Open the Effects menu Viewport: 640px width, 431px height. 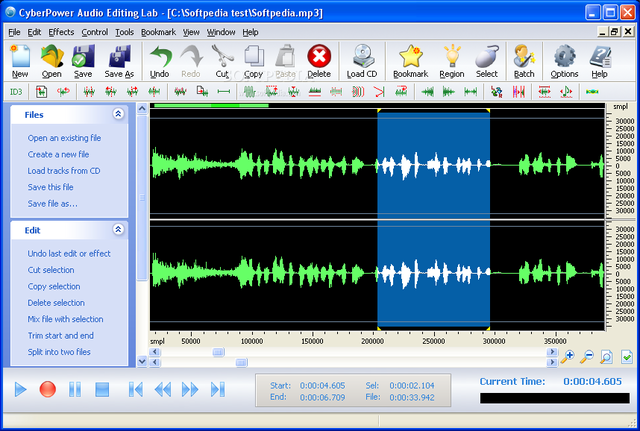pyautogui.click(x=61, y=32)
